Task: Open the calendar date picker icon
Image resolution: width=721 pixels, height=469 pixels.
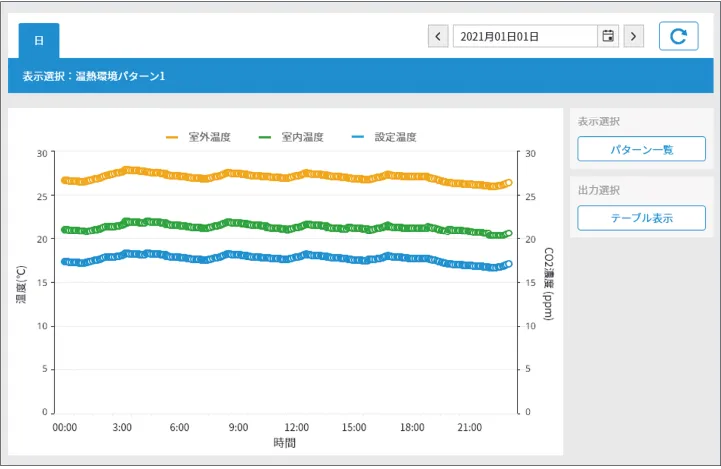Action: (607, 37)
